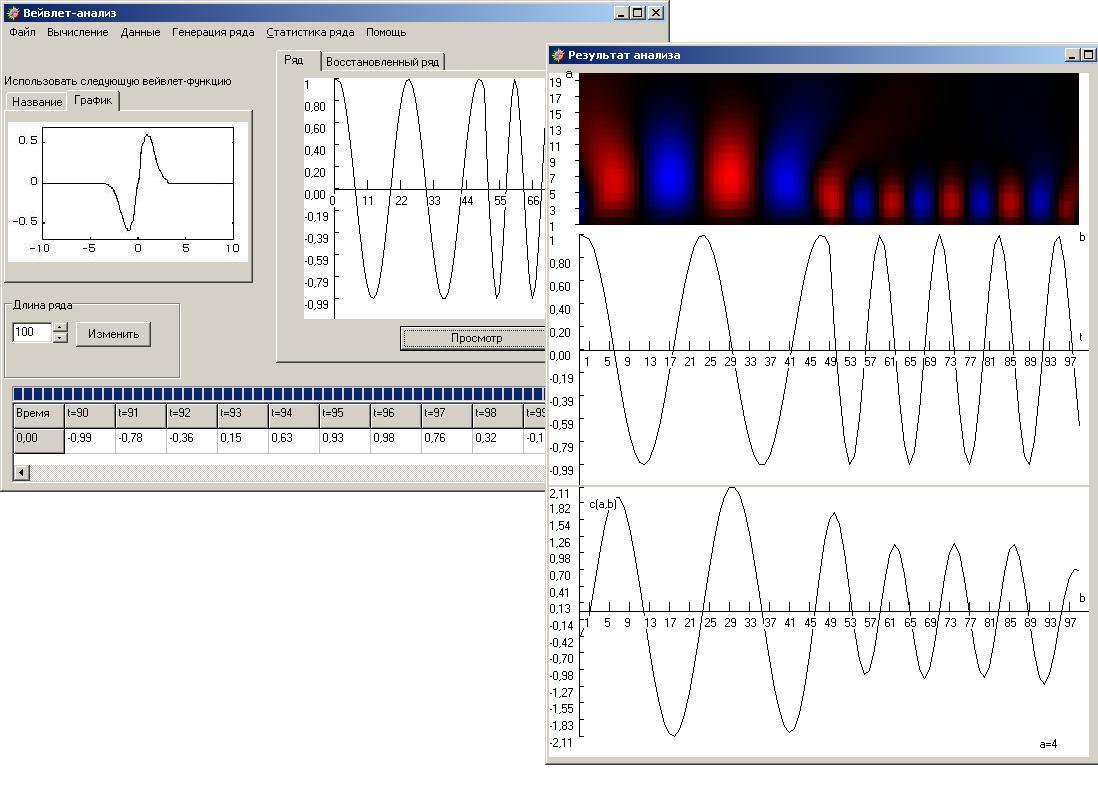The image size is (1098, 789).
Task: Select the cell with value -0,99
Action: [x=90, y=440]
